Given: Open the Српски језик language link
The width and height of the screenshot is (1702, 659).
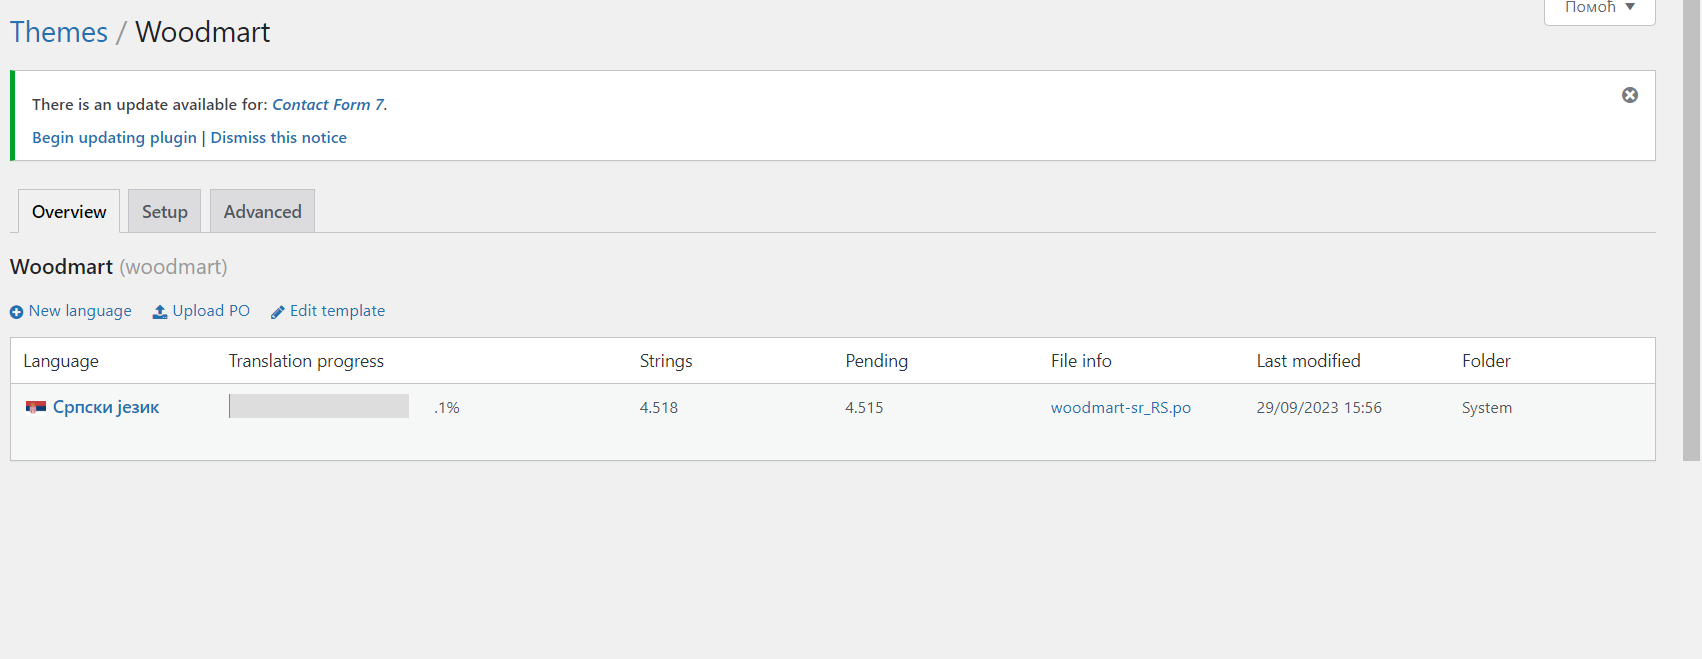Looking at the screenshot, I should tap(106, 407).
